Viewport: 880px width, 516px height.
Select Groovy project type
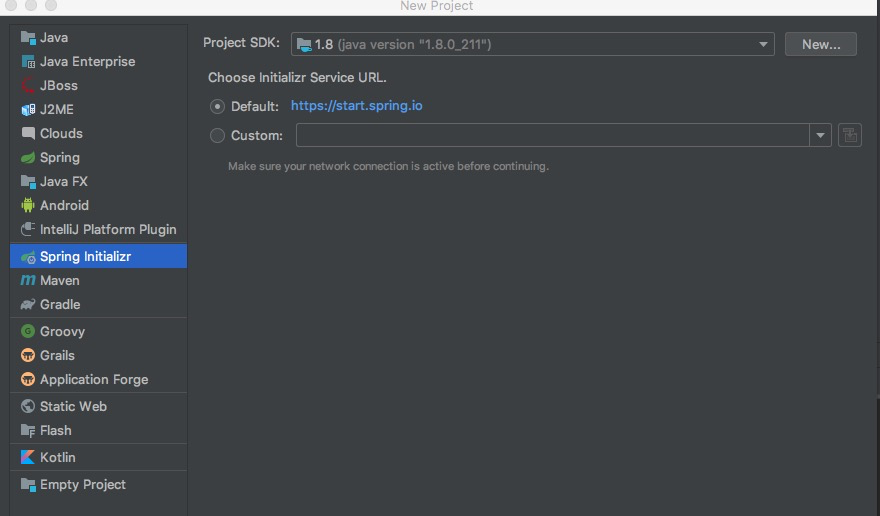(x=98, y=331)
